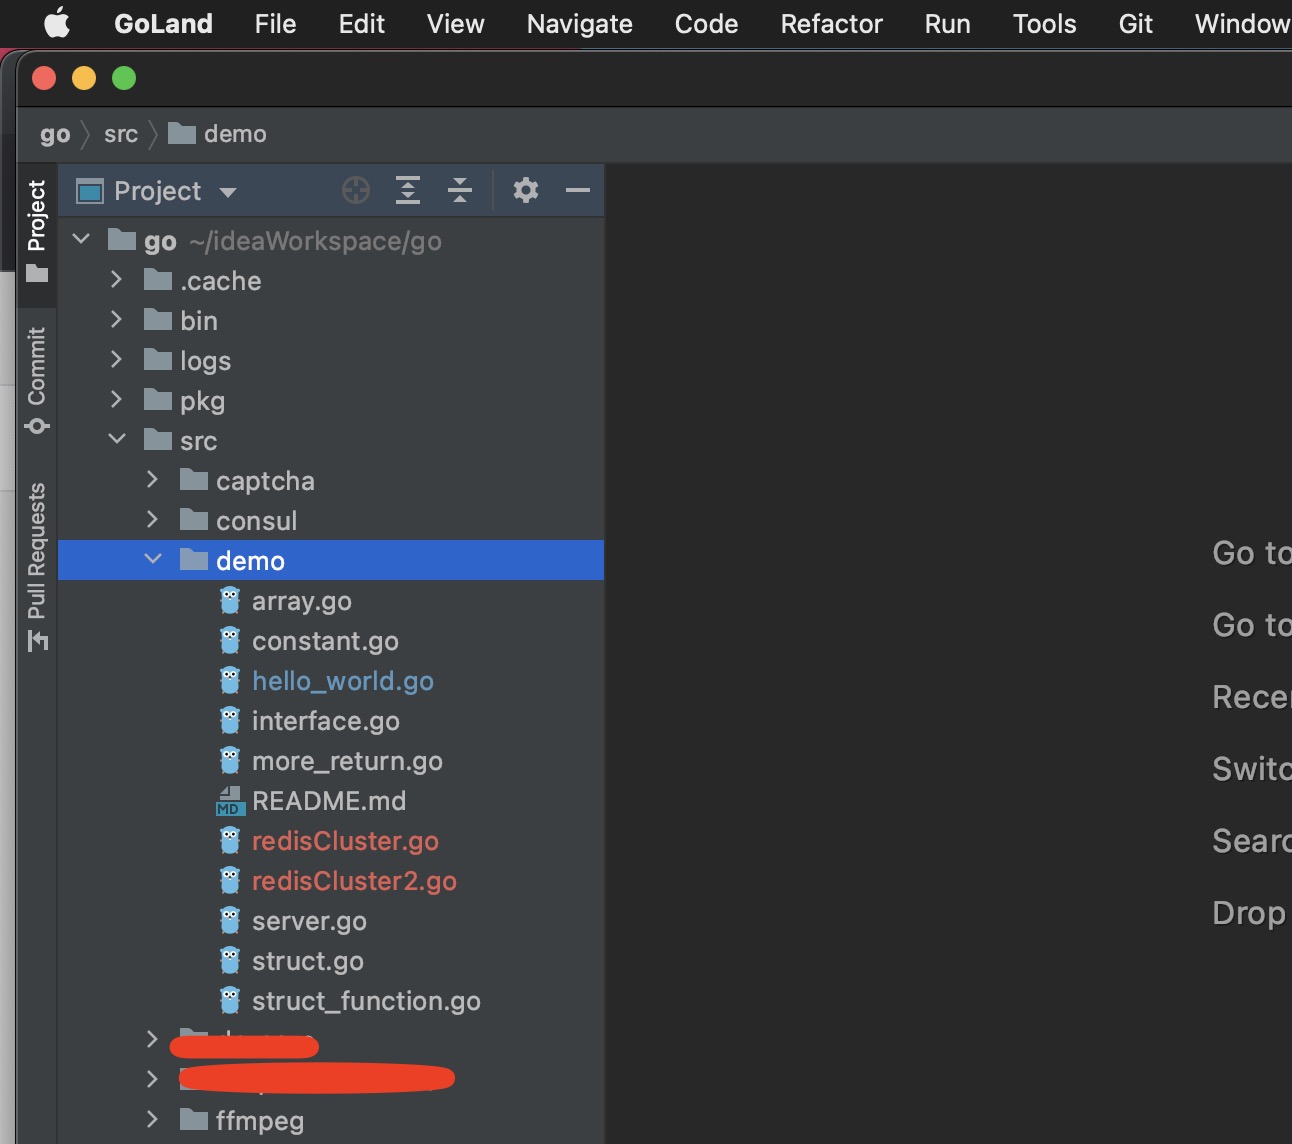1292x1144 pixels.
Task: Collapse the demo folder
Action: click(153, 559)
